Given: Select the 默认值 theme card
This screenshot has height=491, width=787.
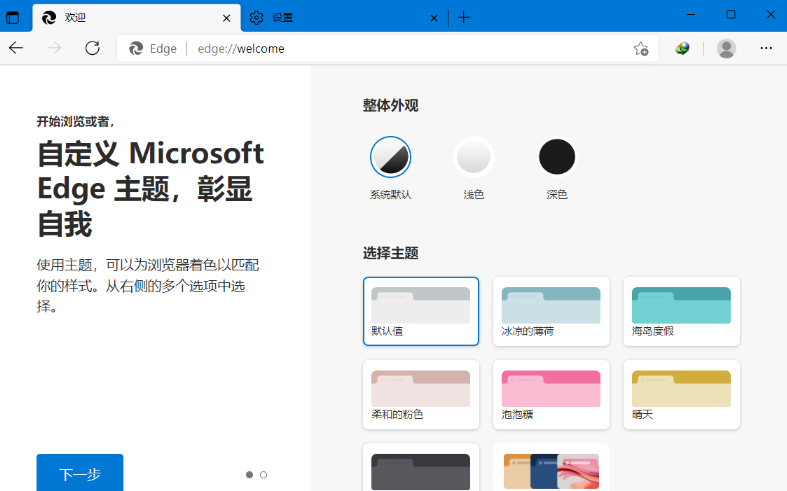Looking at the screenshot, I should (x=421, y=311).
